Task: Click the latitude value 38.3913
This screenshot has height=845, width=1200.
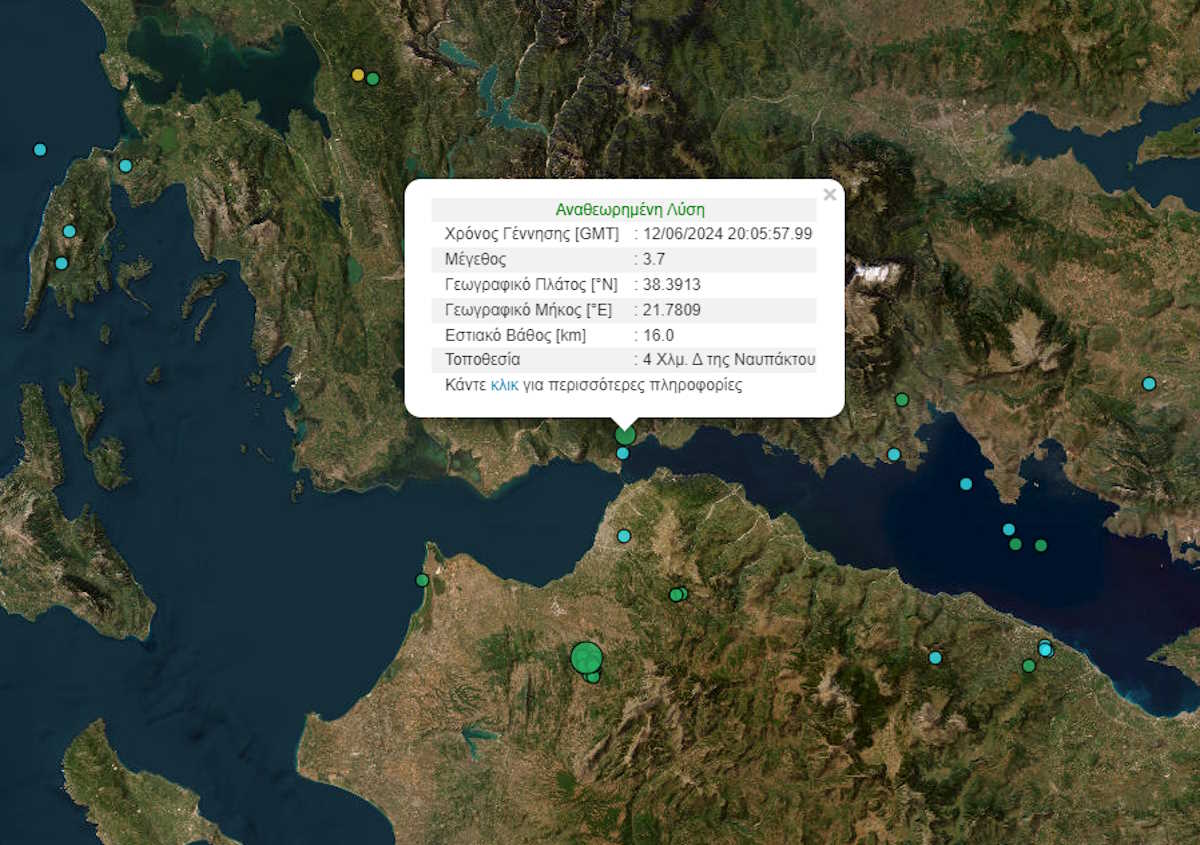Action: pyautogui.click(x=672, y=284)
